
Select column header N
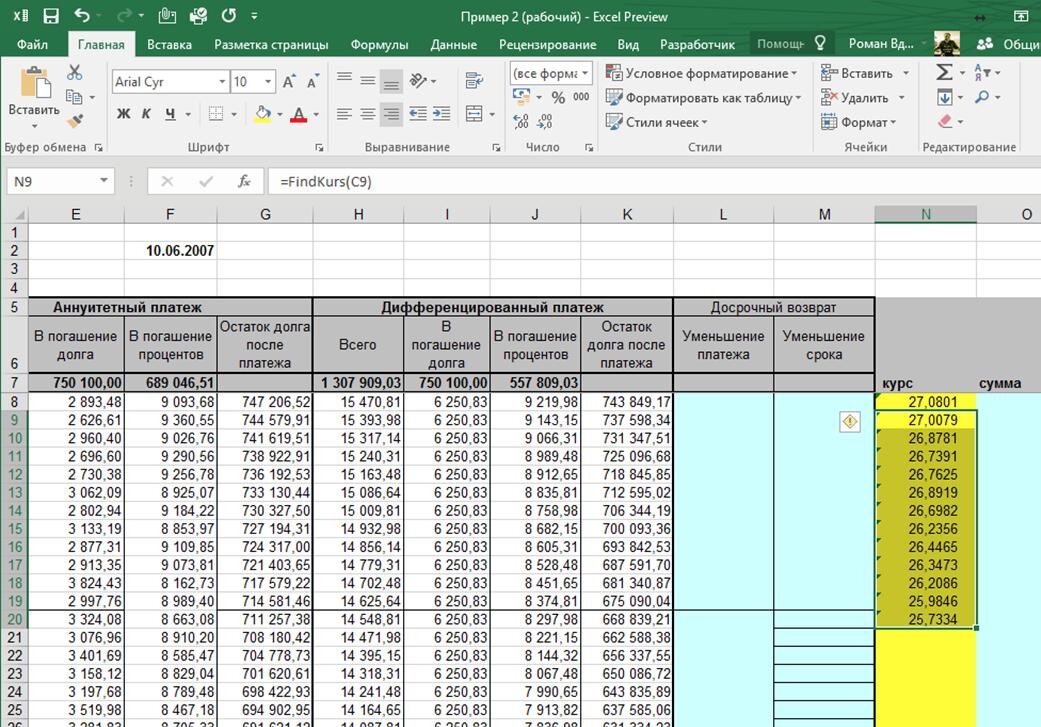pos(925,214)
